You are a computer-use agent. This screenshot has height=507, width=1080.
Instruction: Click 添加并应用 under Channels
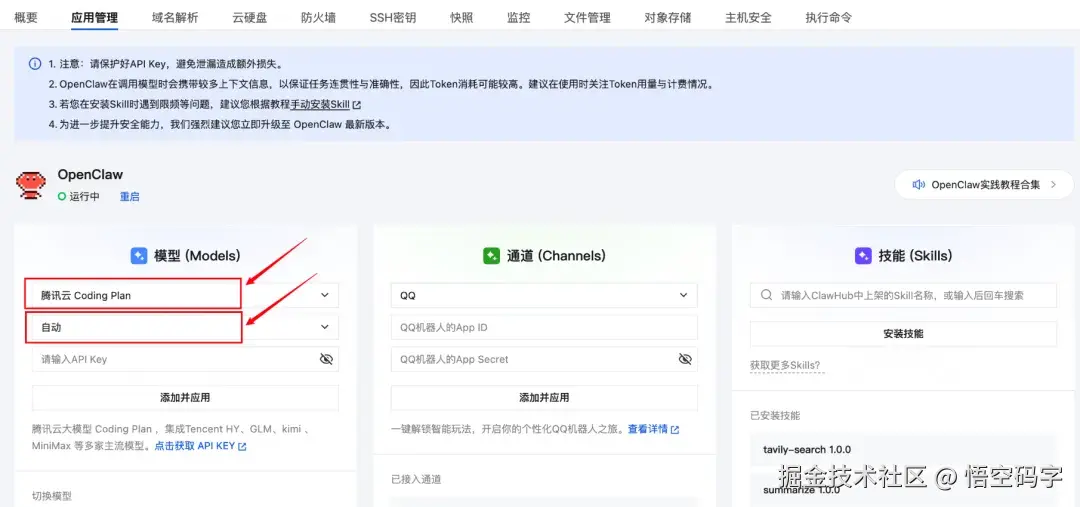click(x=544, y=397)
